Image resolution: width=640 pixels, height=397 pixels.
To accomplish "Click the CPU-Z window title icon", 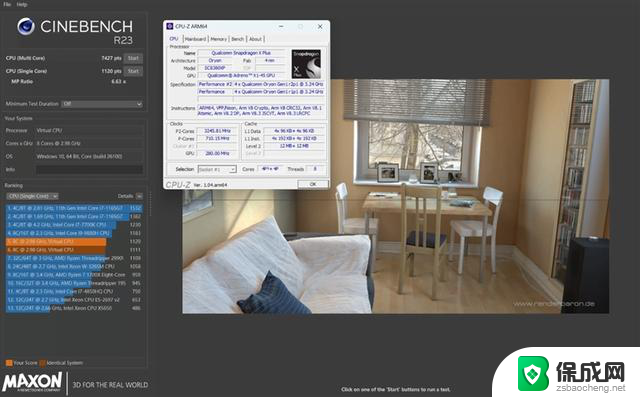I will (x=170, y=26).
